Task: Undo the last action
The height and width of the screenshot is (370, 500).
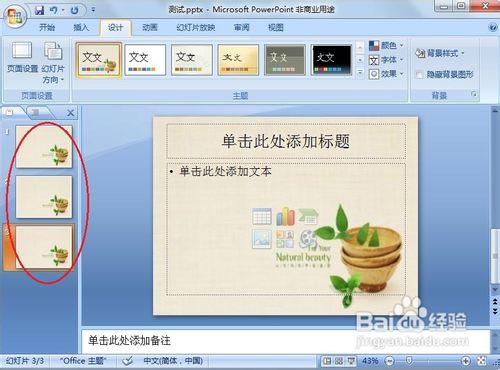Action: pos(53,10)
